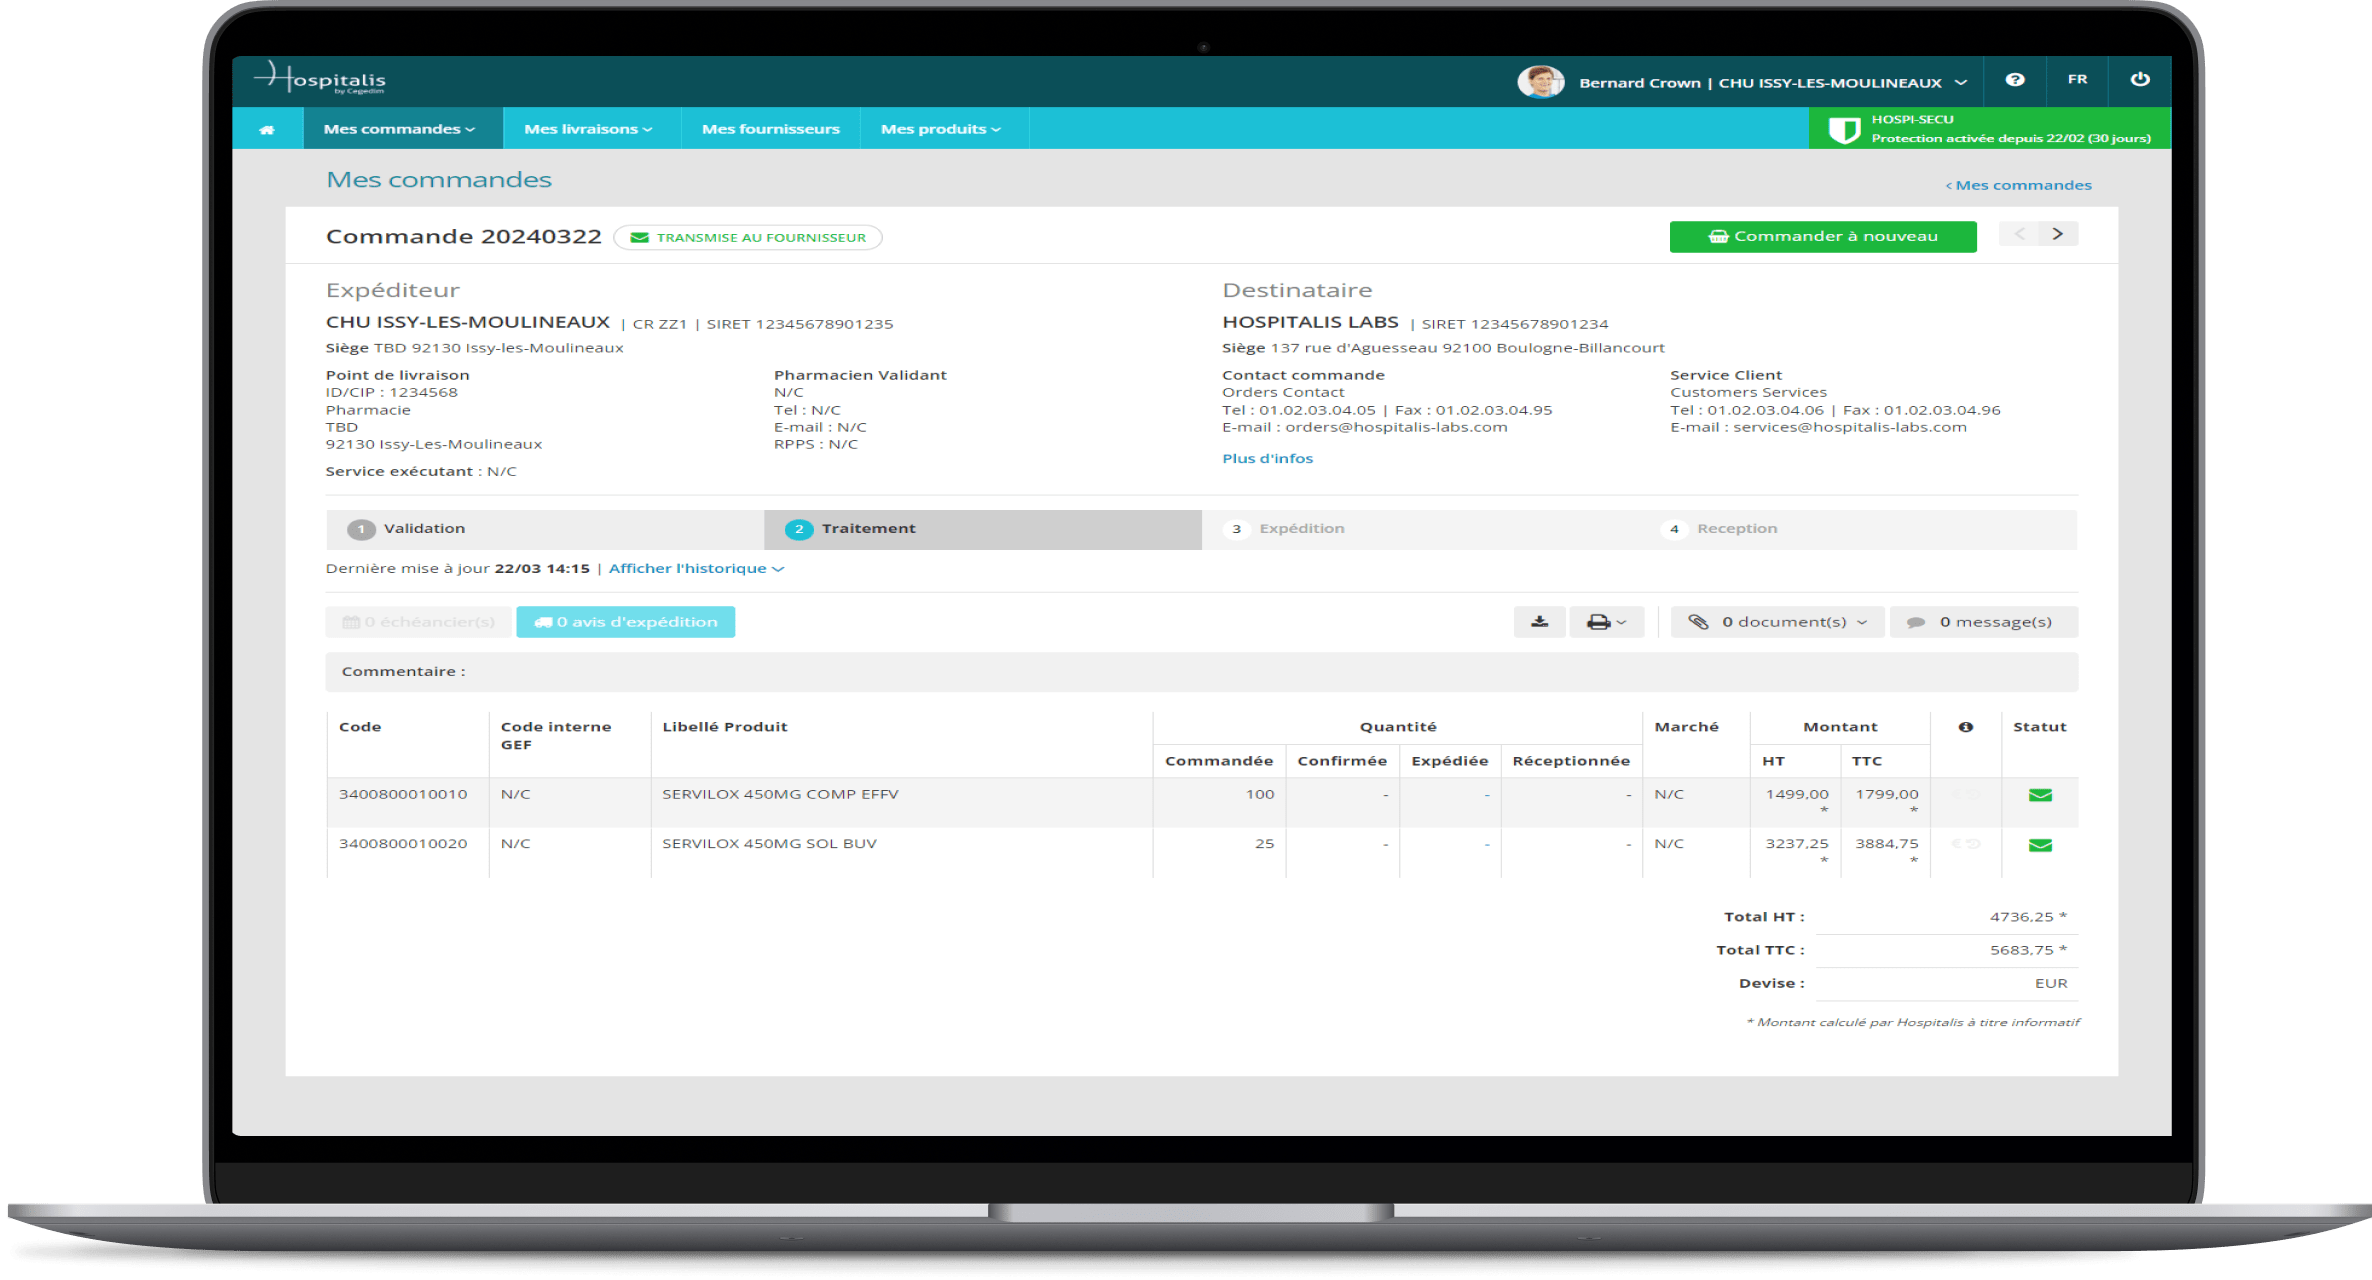Screen dimensions: 2372x1280
Task: Click product code 3400800010020
Action: click(403, 843)
